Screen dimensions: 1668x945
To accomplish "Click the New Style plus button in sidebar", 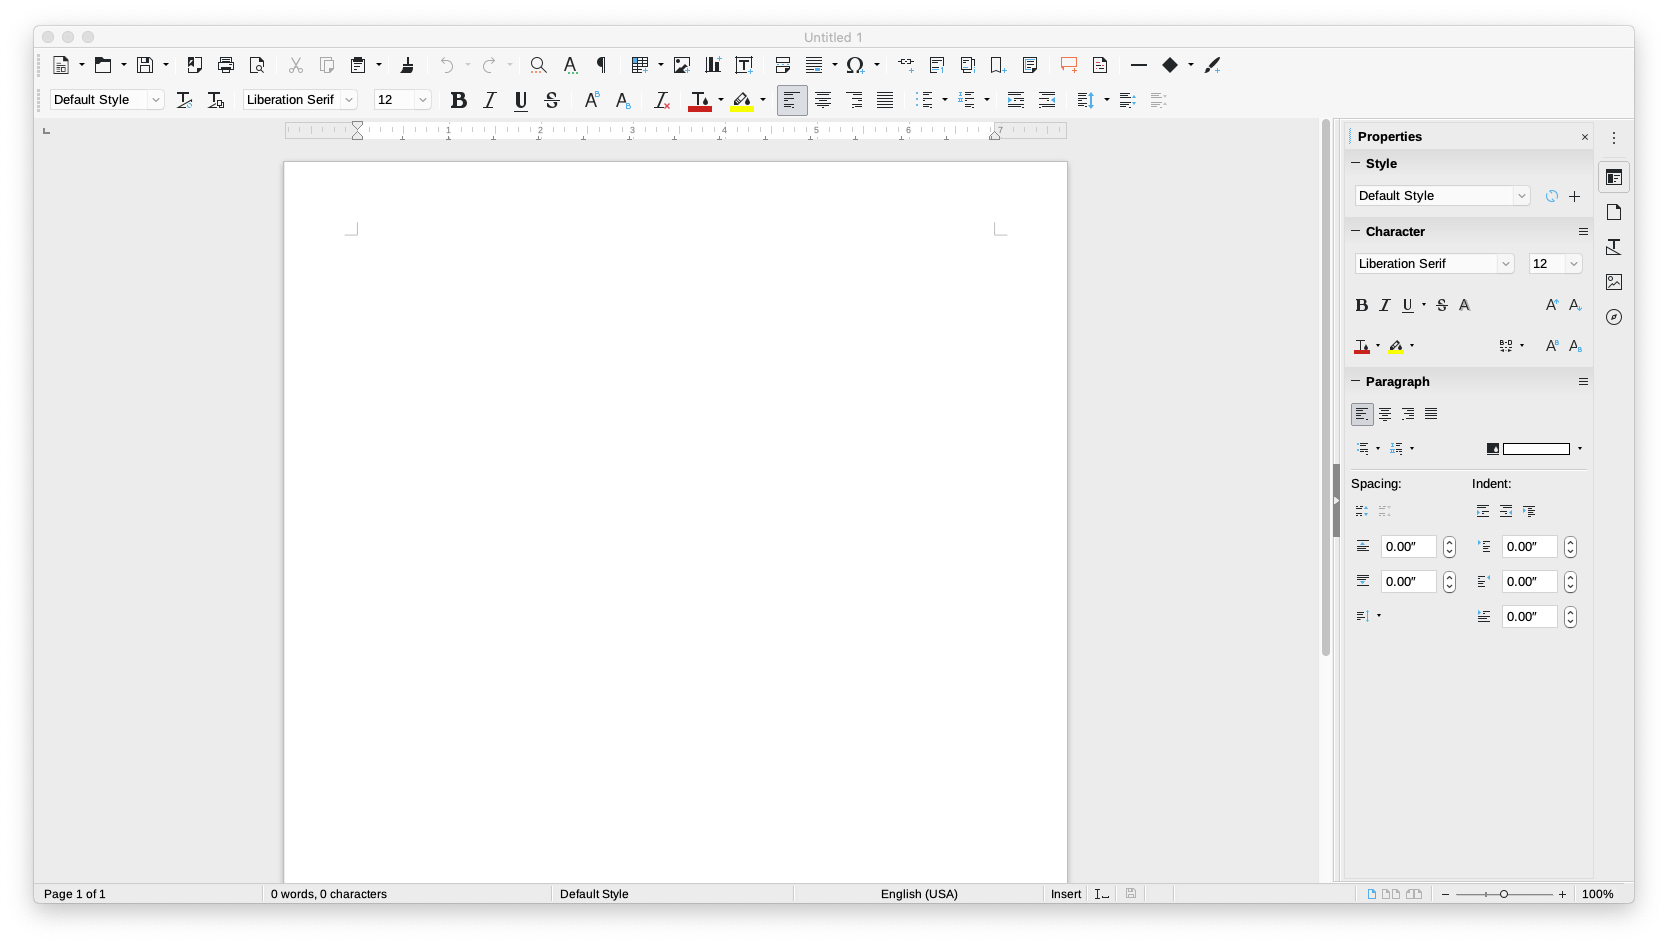I will point(1574,196).
